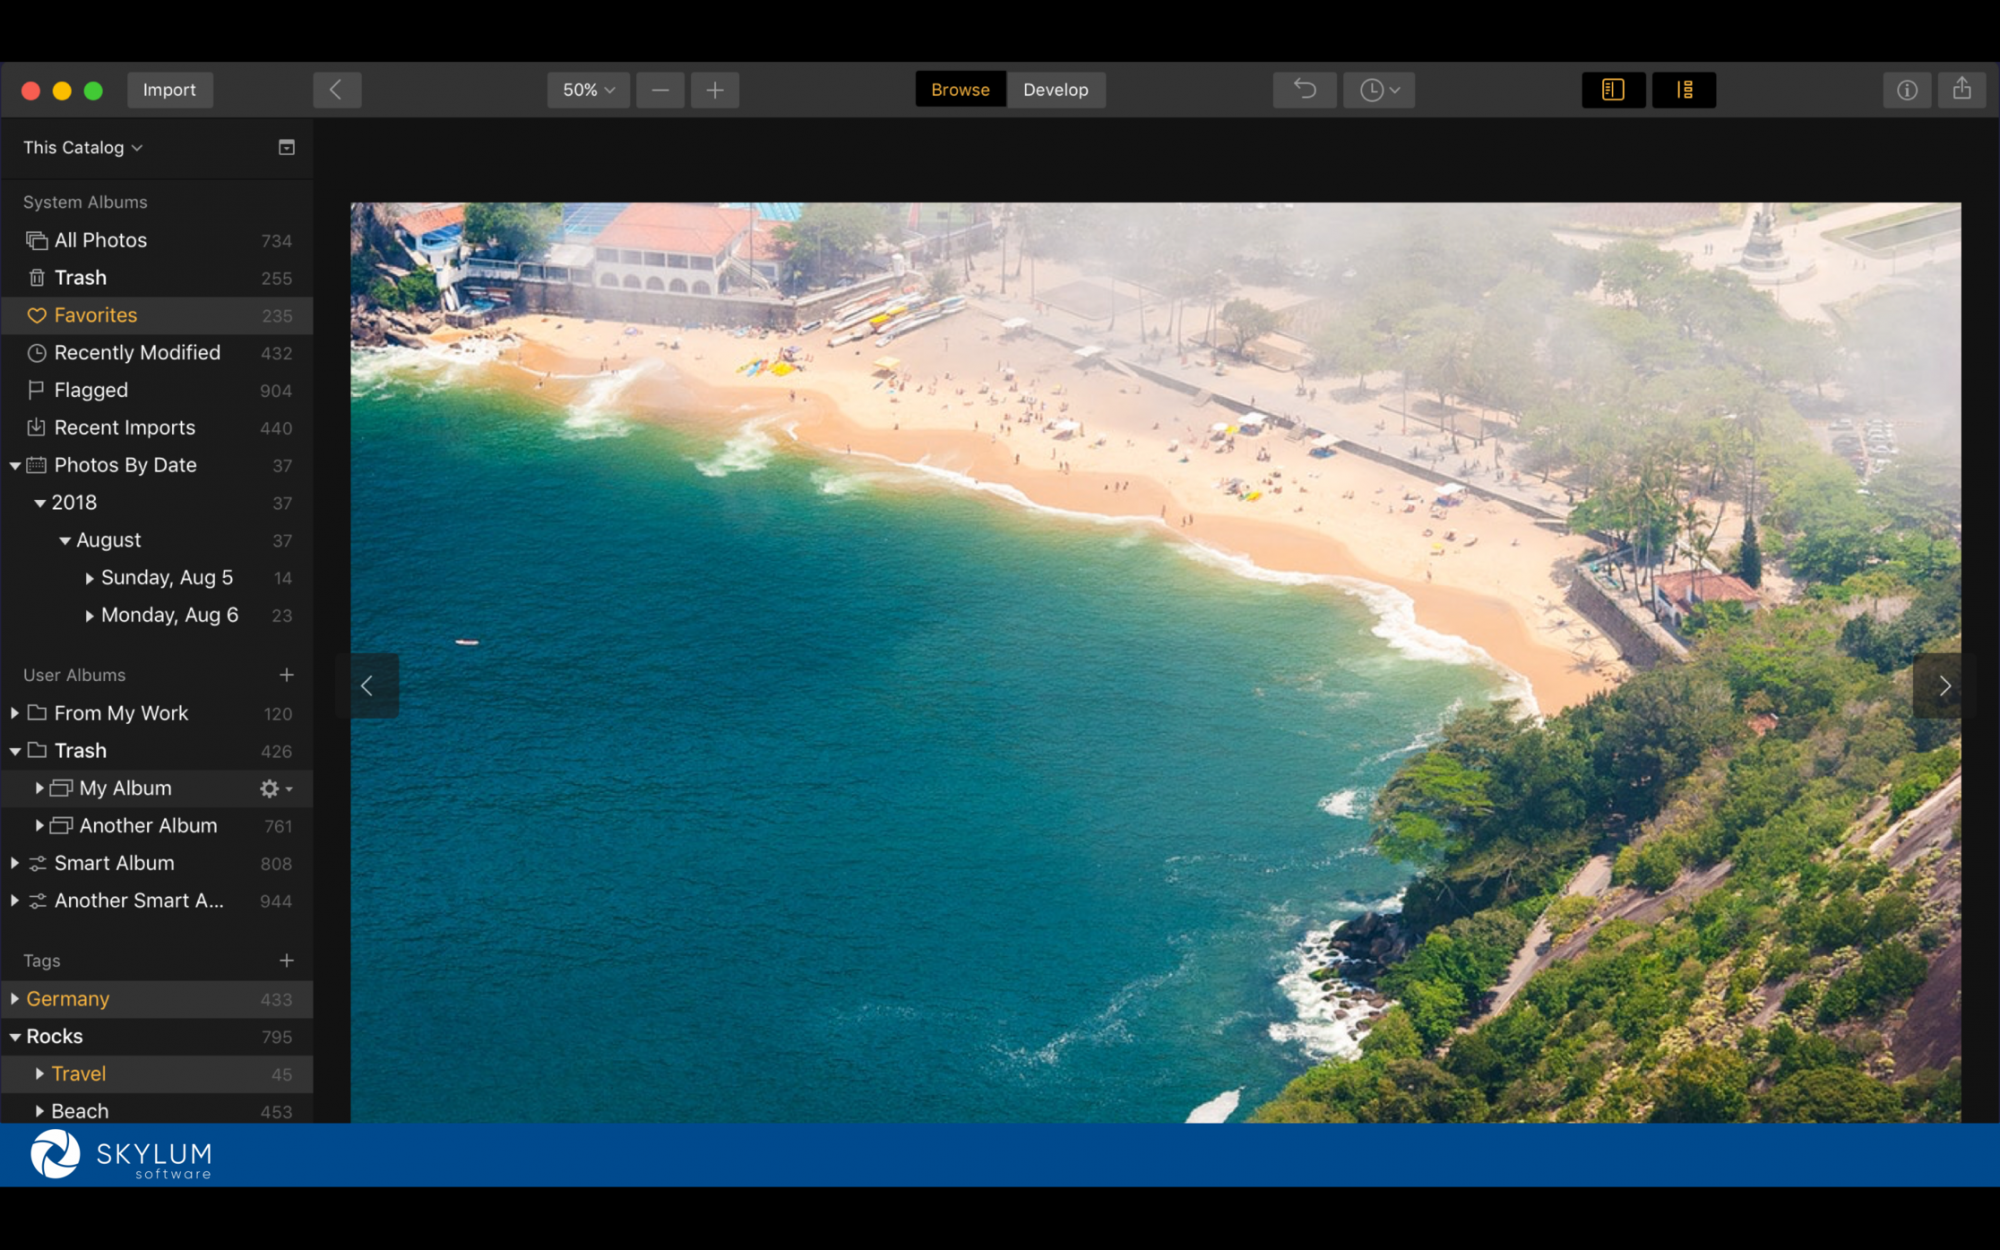This screenshot has height=1250, width=2000.
Task: Click the Add Tags plus button
Action: click(x=287, y=961)
